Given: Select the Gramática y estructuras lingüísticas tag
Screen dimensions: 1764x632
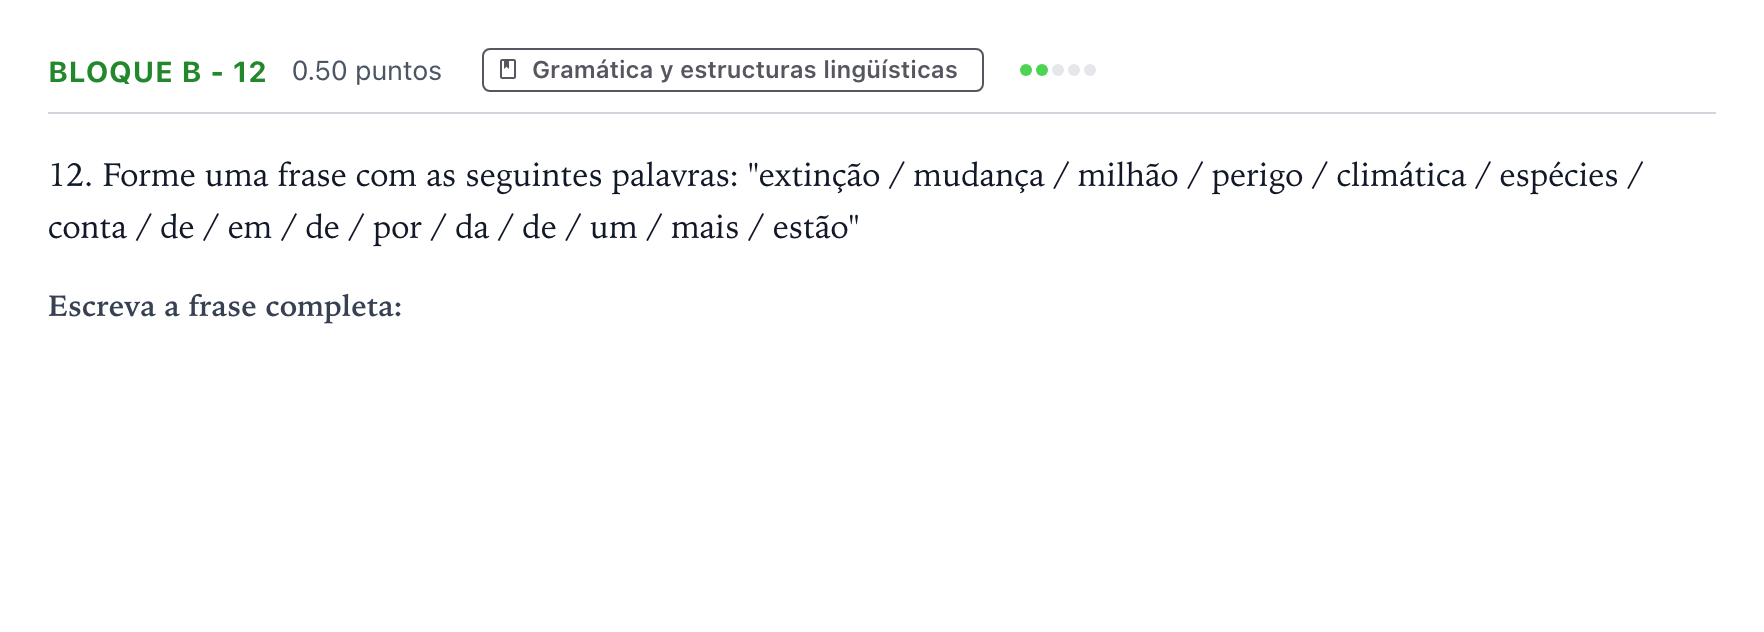Looking at the screenshot, I should 732,70.
